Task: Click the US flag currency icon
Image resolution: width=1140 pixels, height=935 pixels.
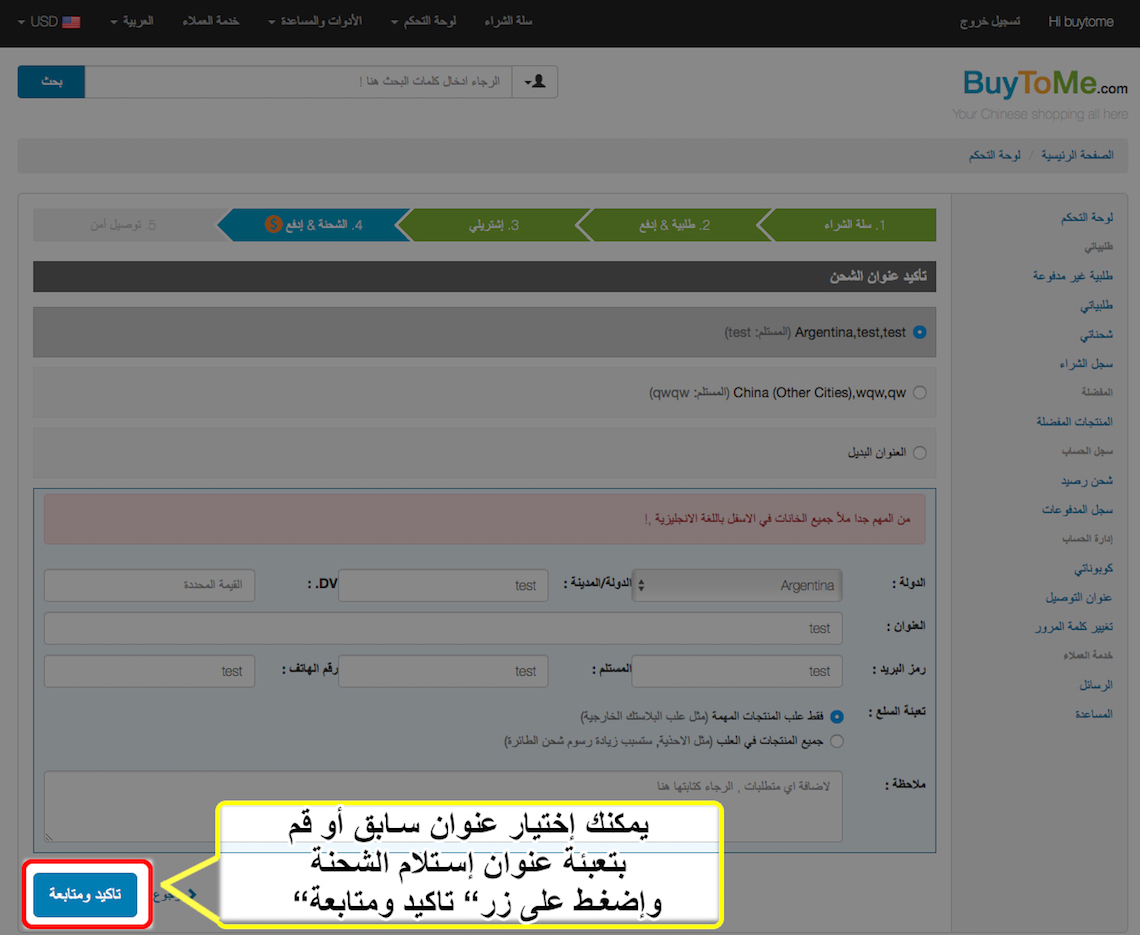Action: point(71,22)
